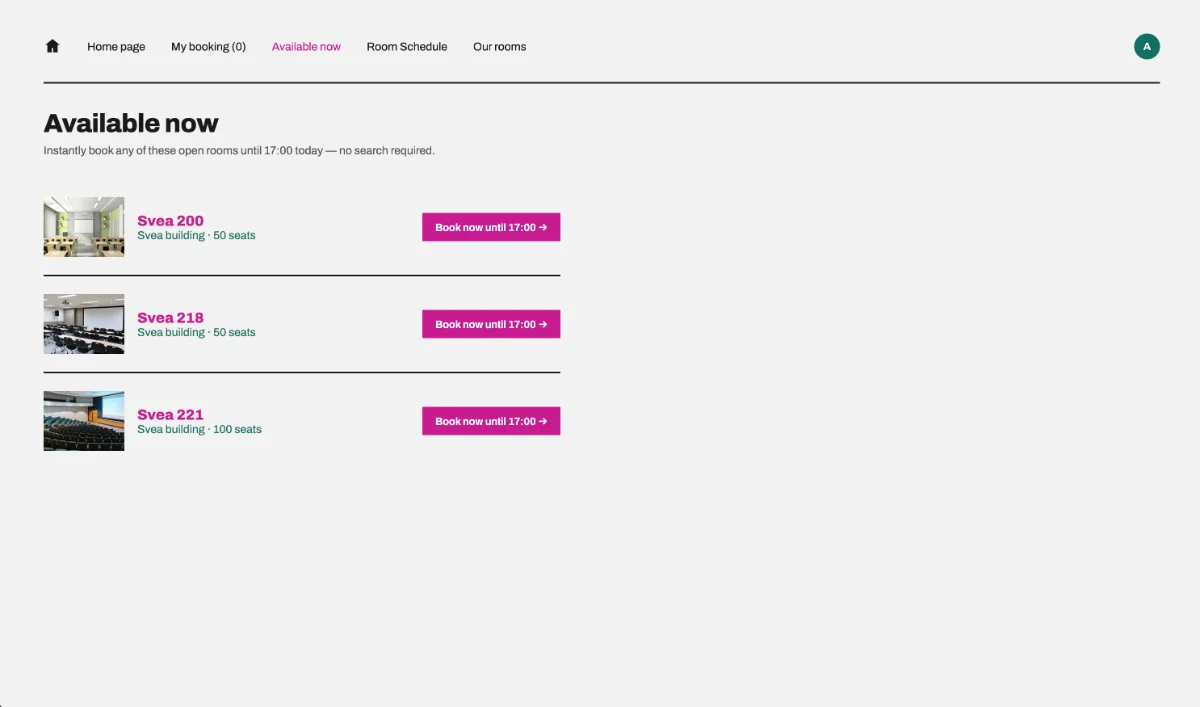Open the Svea 218 room title link

click(170, 318)
